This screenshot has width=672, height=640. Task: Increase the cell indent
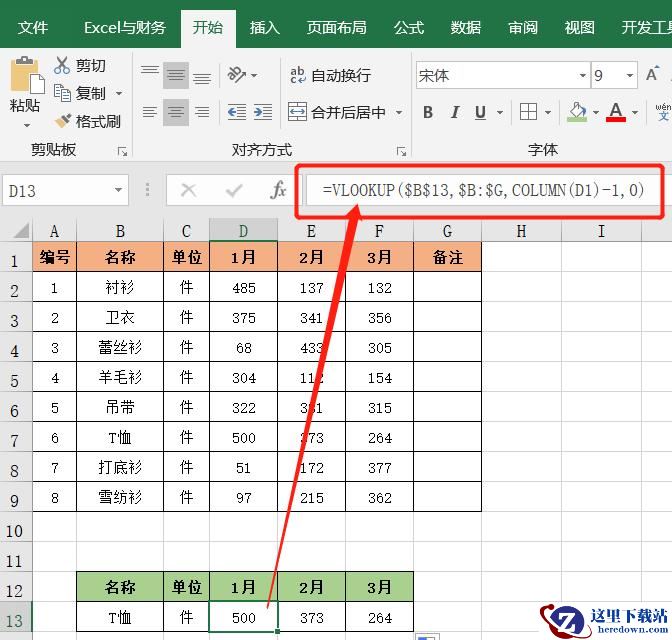(263, 112)
